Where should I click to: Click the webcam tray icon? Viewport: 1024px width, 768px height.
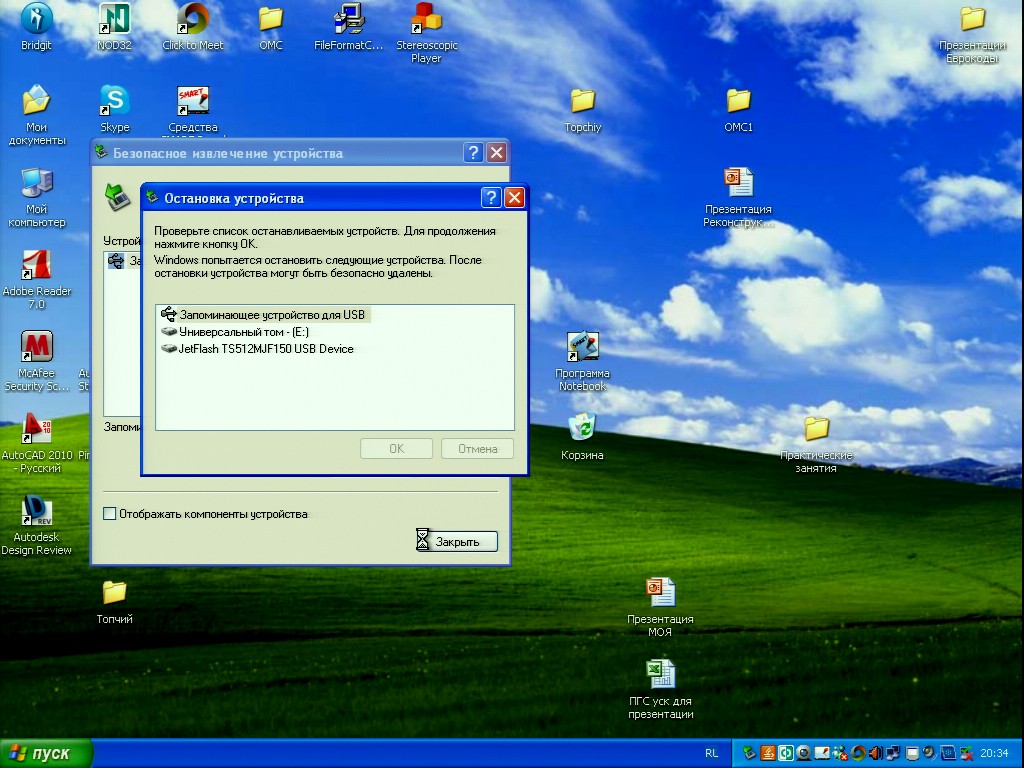pyautogui.click(x=803, y=753)
